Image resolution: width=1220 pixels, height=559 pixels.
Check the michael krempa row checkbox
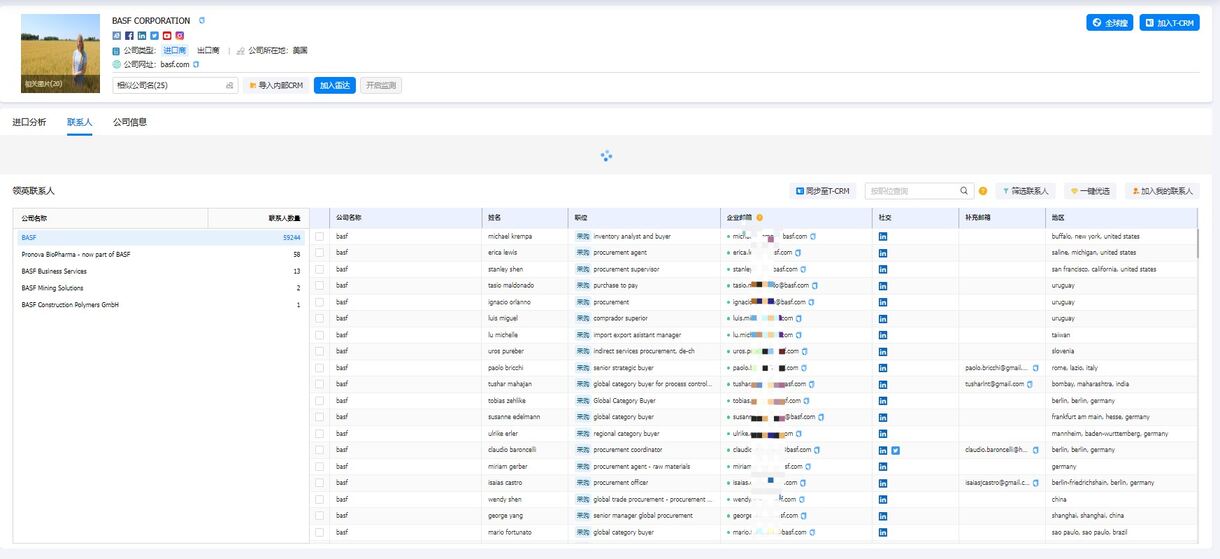click(x=320, y=236)
